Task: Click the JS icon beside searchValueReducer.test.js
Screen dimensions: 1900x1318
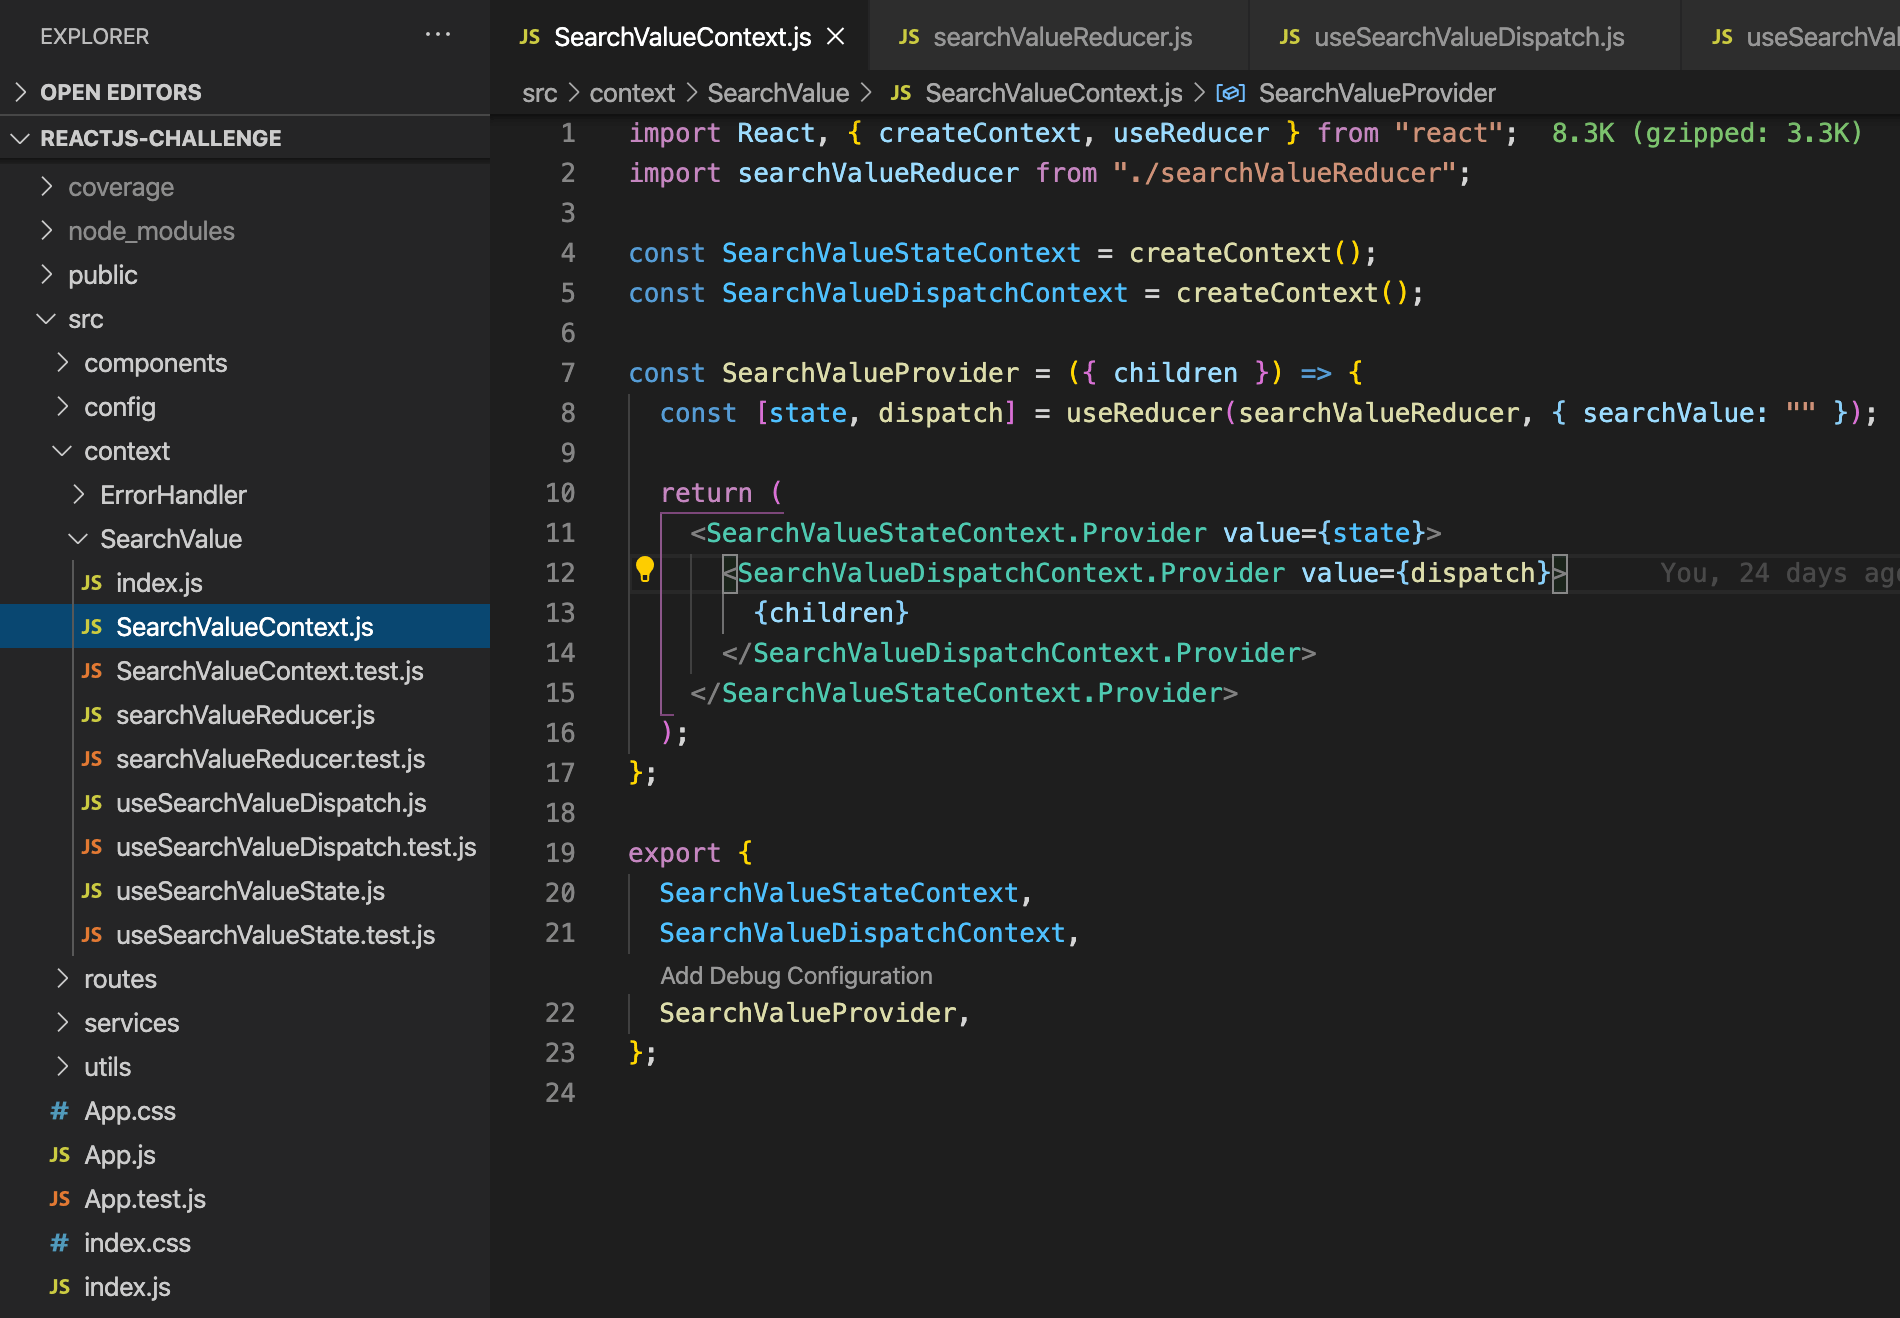Action: (x=92, y=759)
